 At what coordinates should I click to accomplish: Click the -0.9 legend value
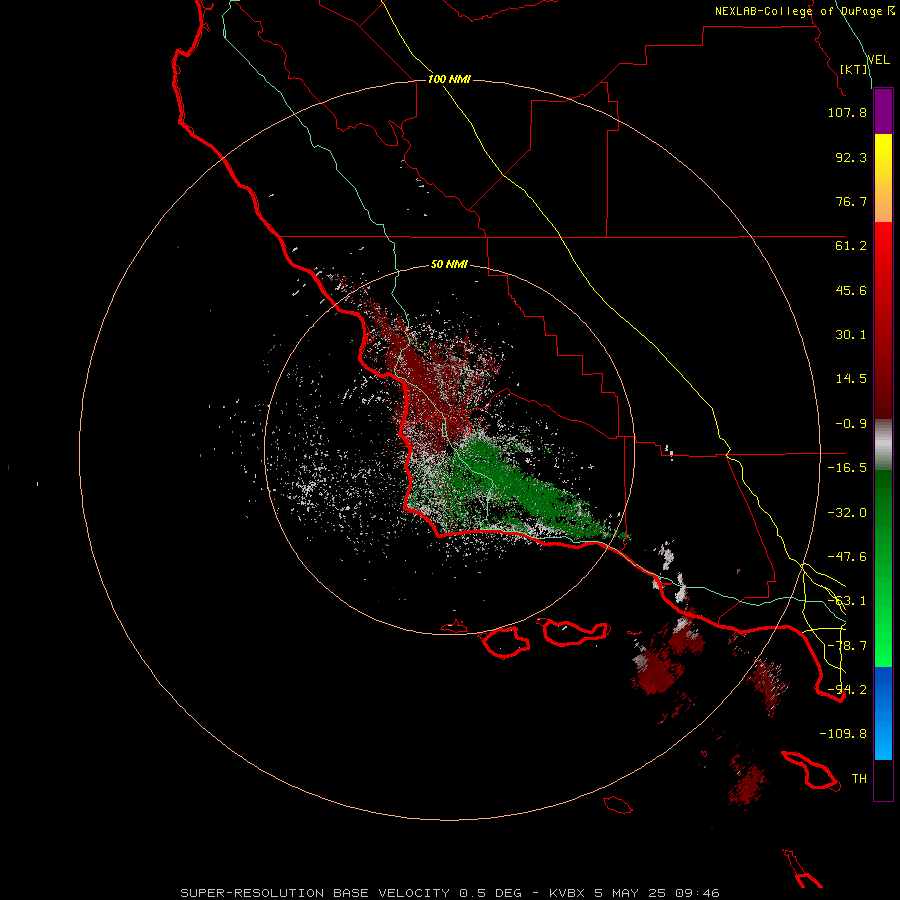[x=851, y=424]
